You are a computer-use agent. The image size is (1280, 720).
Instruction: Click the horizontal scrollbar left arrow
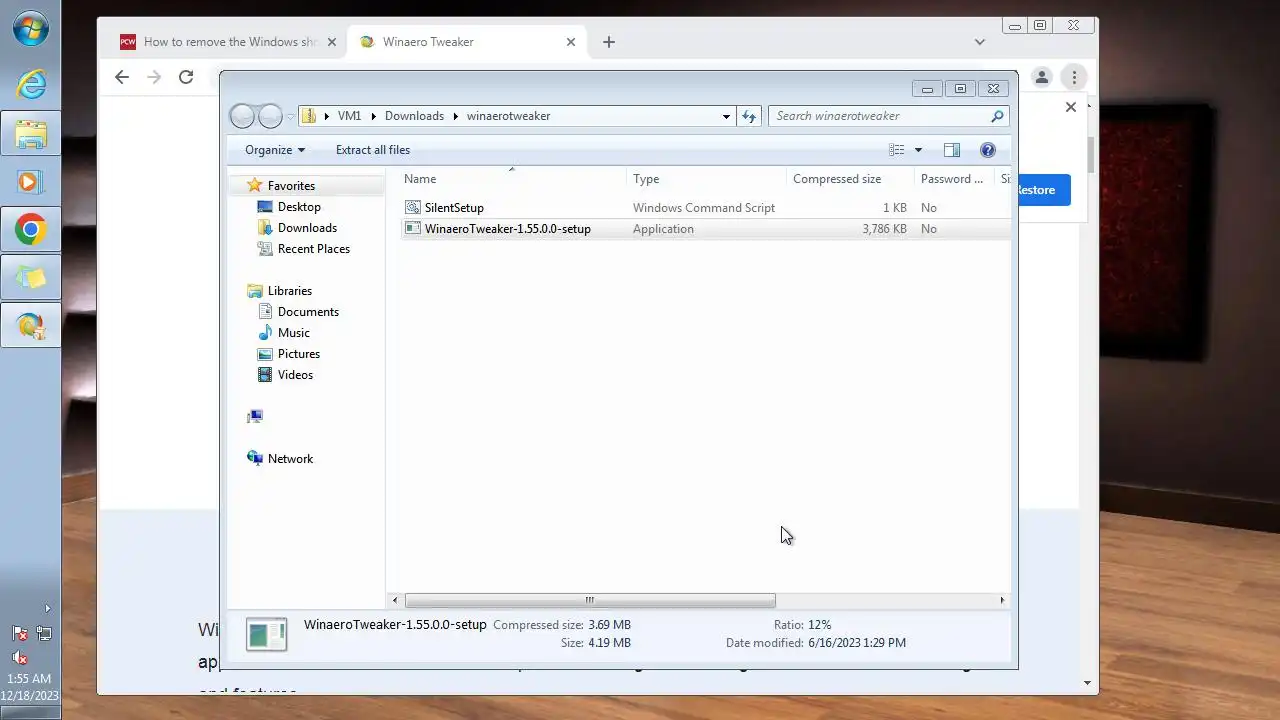point(396,600)
